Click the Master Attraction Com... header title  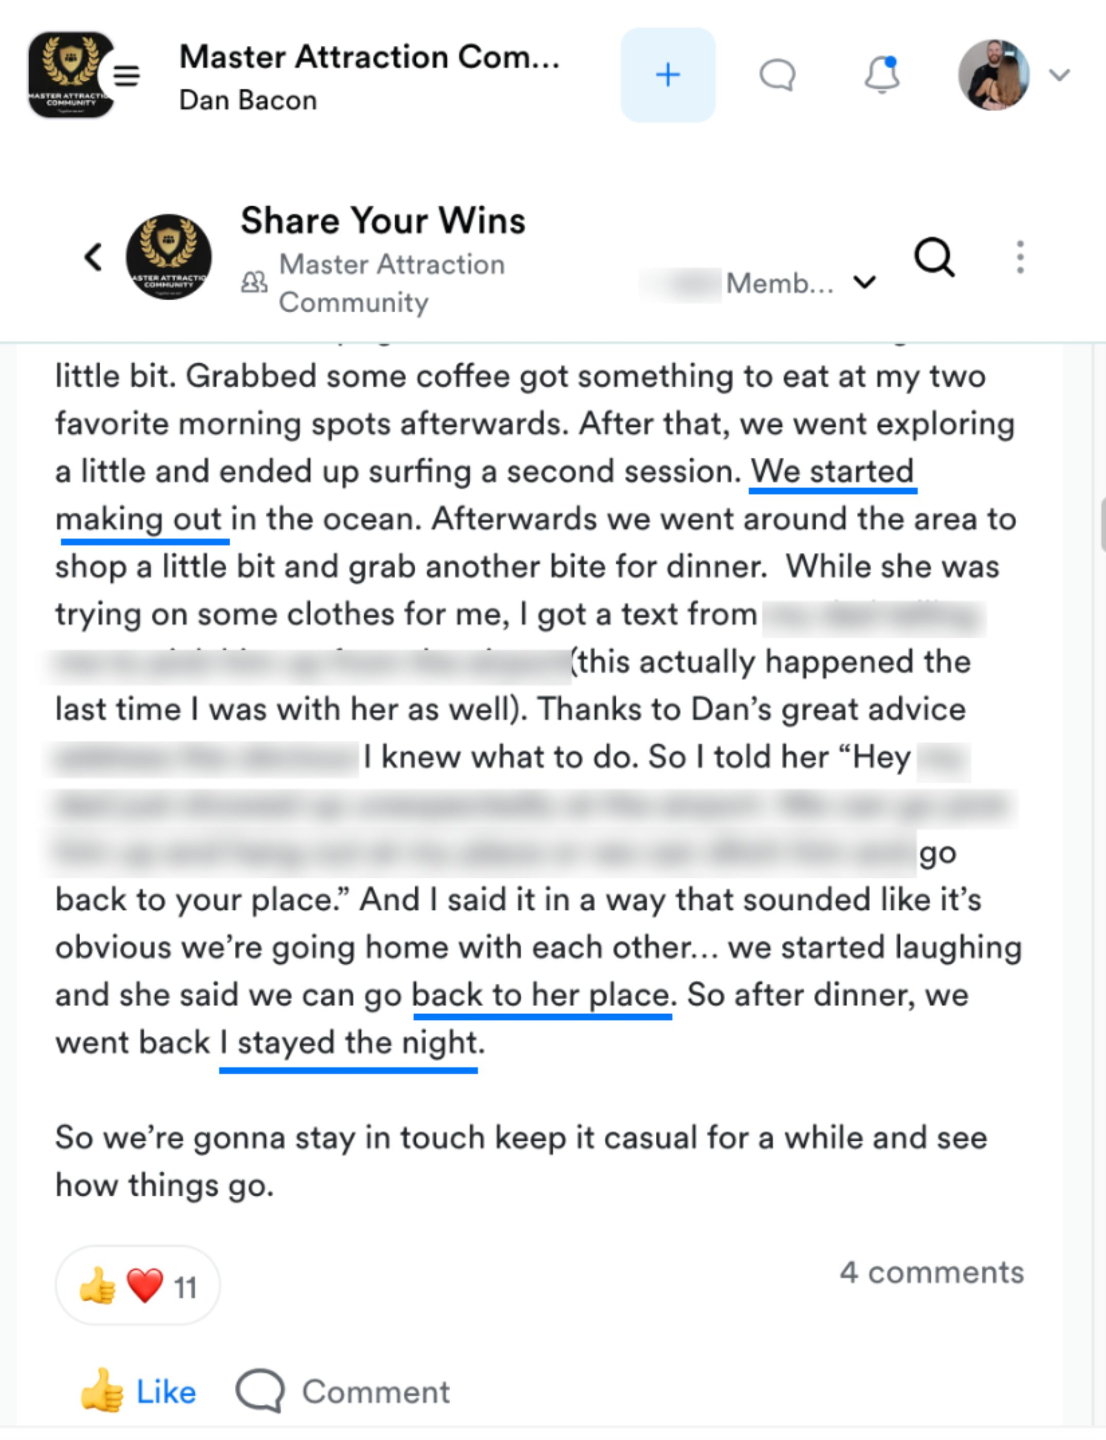click(369, 57)
